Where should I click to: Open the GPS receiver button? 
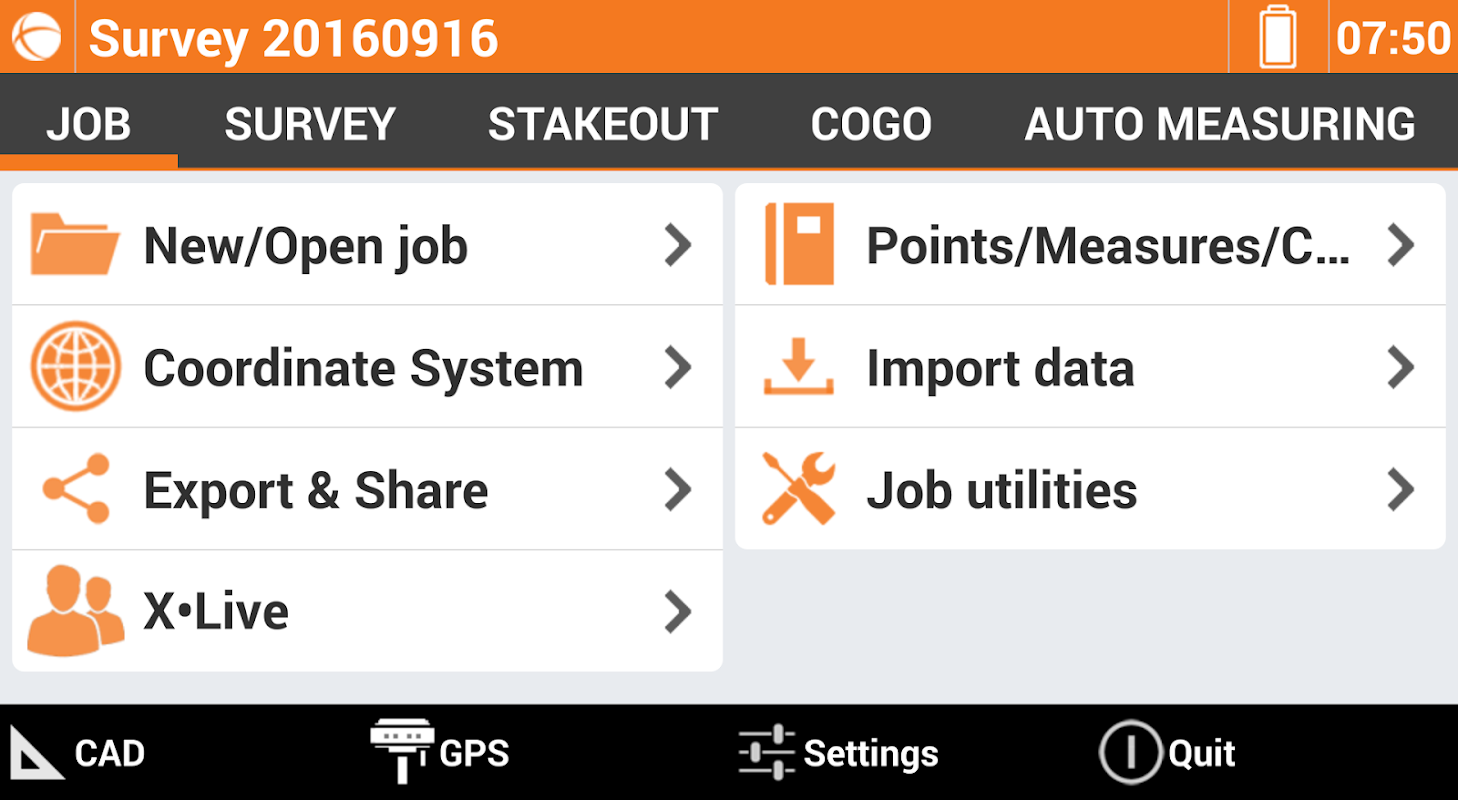(x=440, y=753)
